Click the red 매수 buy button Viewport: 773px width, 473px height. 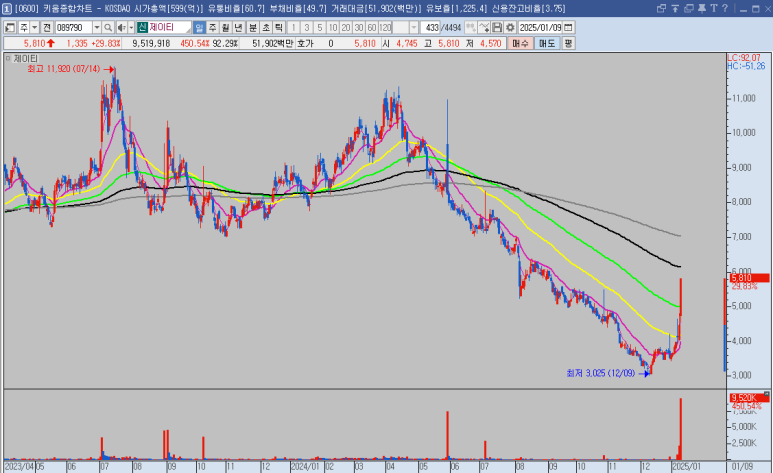click(521, 43)
